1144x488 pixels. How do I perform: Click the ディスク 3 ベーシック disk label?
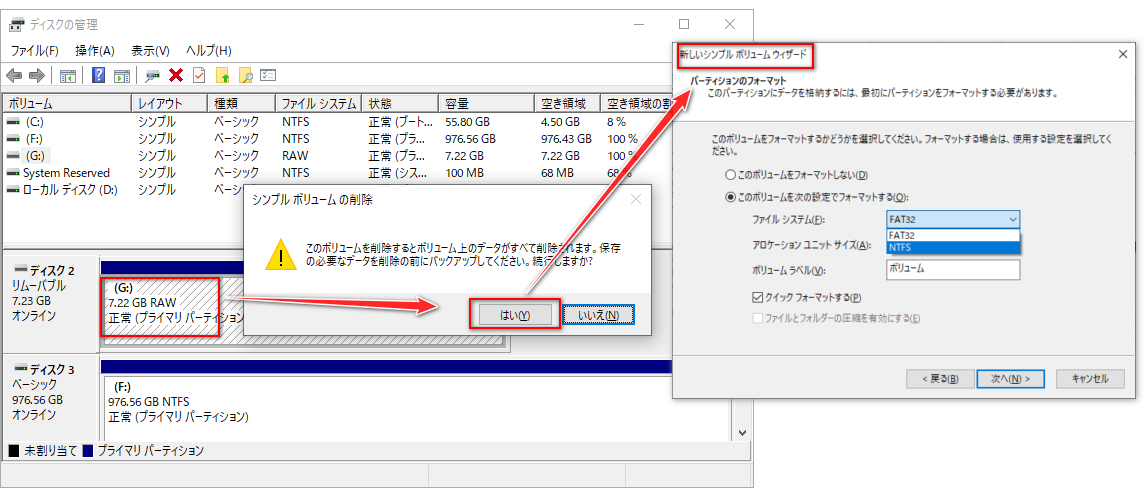coord(51,394)
